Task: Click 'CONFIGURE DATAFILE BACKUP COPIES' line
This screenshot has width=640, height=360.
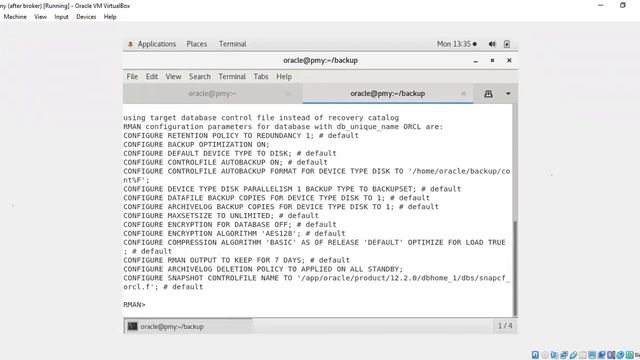Action: pos(276,198)
